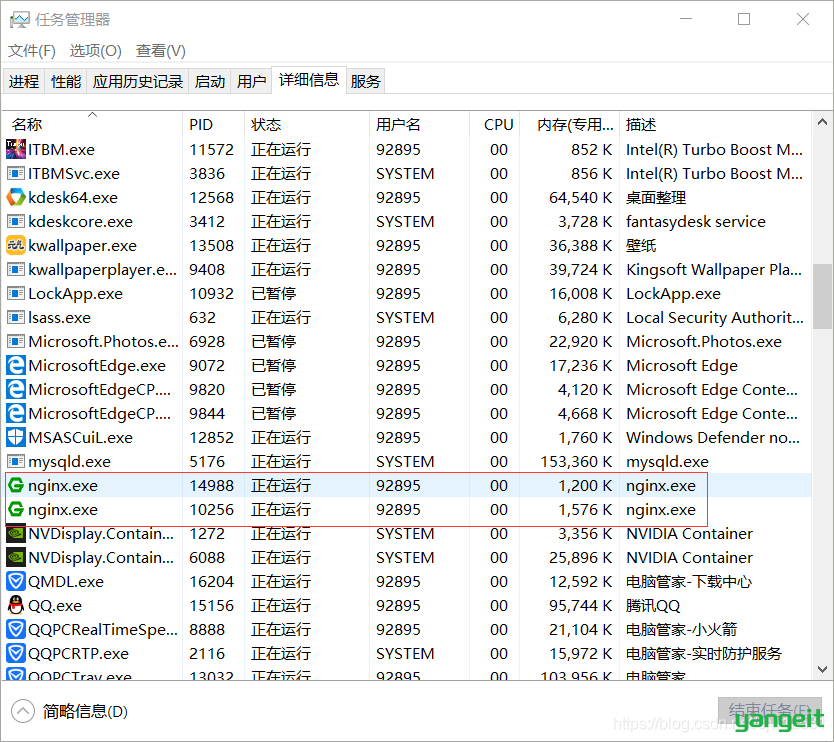This screenshot has height=742, width=834.
Task: Click the LockApp.exe process icon
Action: tap(15, 294)
